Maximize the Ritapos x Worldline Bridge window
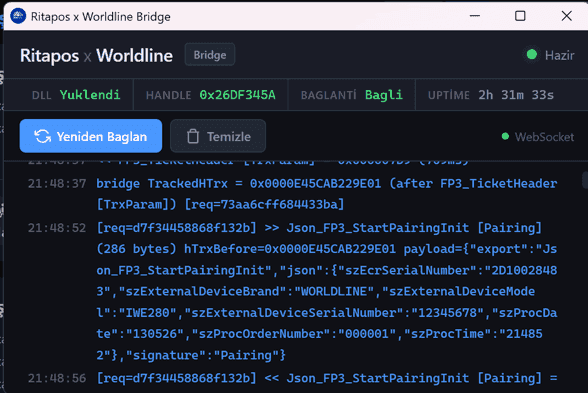588x393 pixels. point(520,16)
